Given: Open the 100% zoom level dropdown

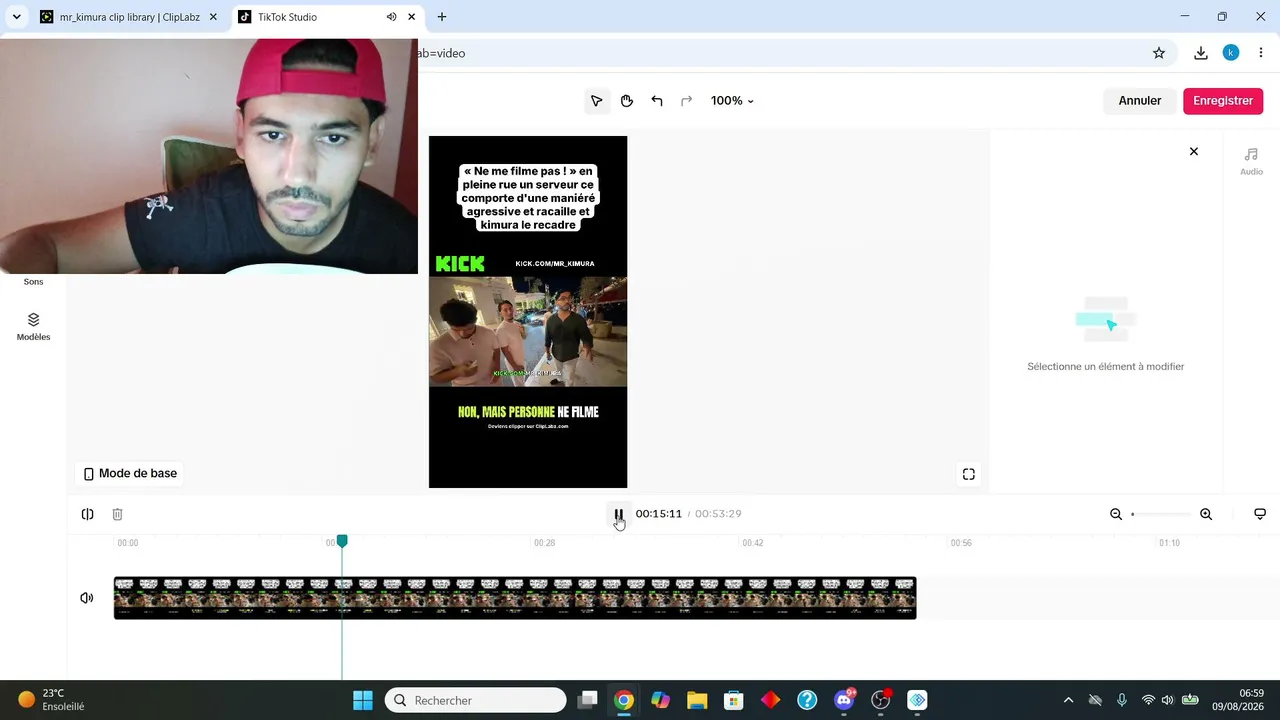Looking at the screenshot, I should tap(732, 101).
